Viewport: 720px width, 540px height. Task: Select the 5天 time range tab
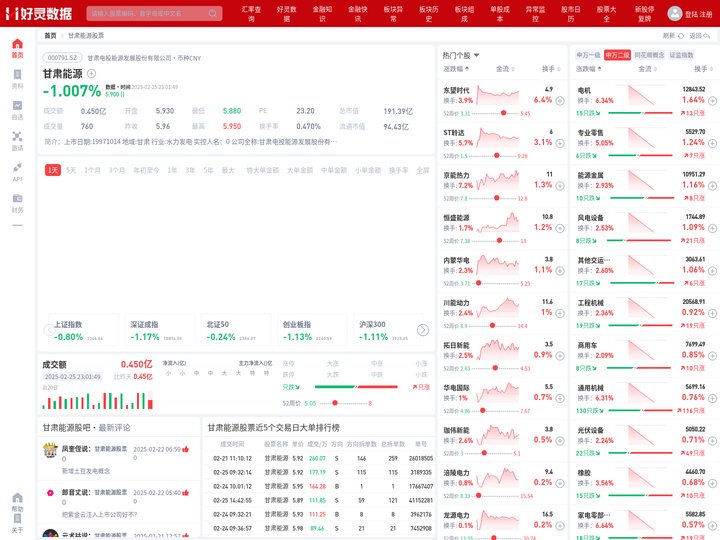point(71,170)
